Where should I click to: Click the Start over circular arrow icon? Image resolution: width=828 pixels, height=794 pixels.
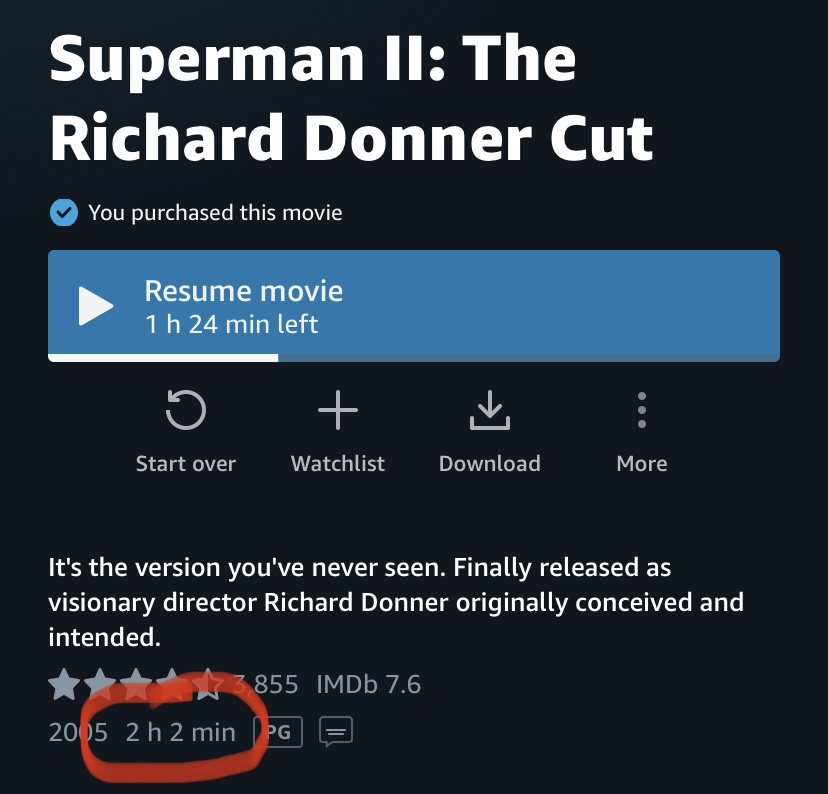click(186, 410)
